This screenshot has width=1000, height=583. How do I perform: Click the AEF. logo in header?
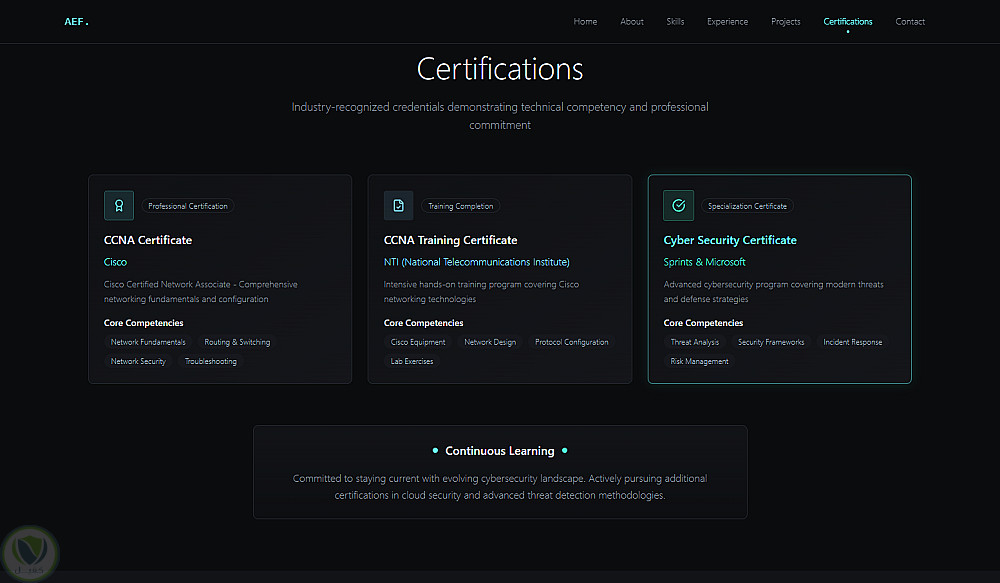(x=76, y=22)
